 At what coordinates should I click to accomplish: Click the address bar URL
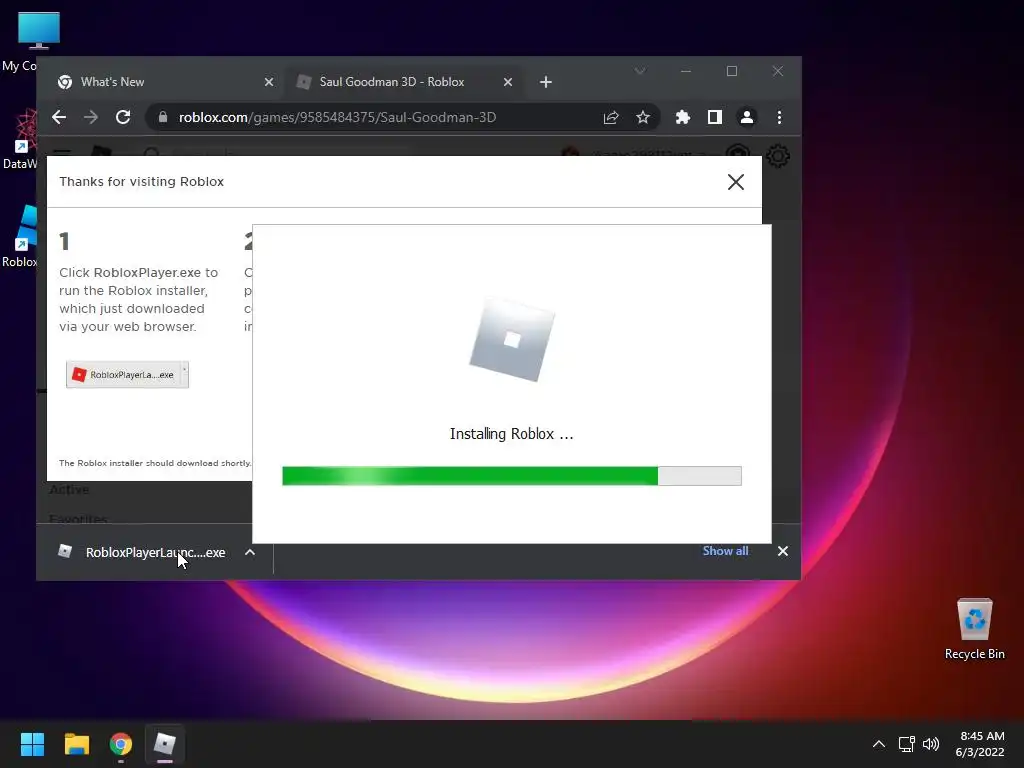337,118
